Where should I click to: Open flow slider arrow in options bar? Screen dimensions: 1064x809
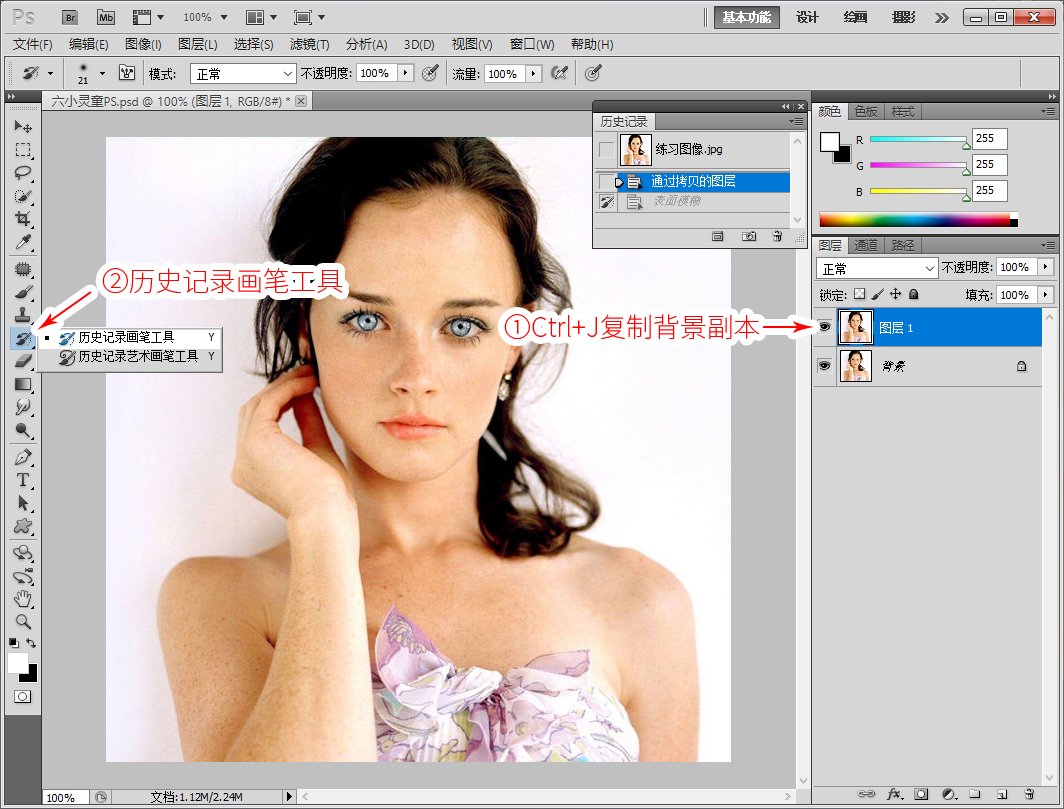534,73
